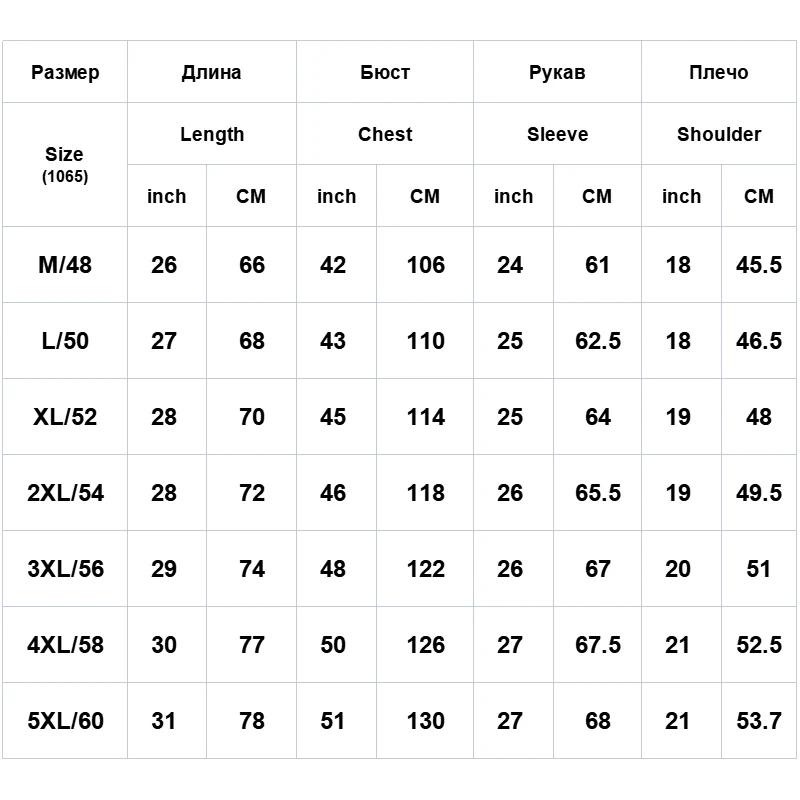Click the Бюст header cell
This screenshot has width=800, height=800.
[x=385, y=72]
